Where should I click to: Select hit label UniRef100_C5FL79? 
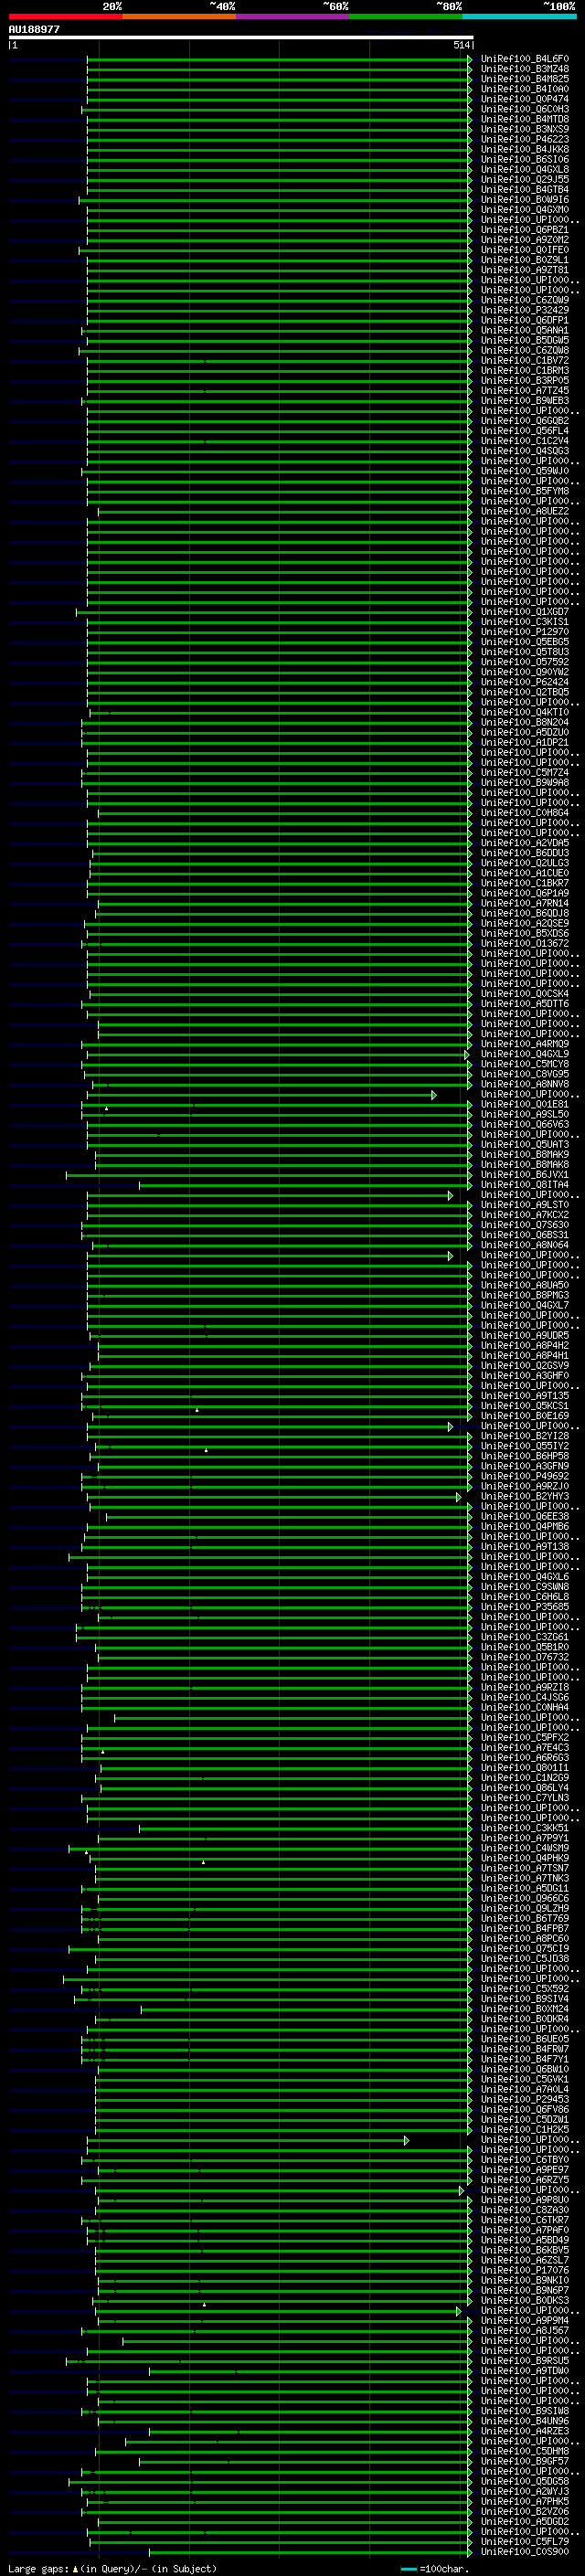[x=524, y=2541]
